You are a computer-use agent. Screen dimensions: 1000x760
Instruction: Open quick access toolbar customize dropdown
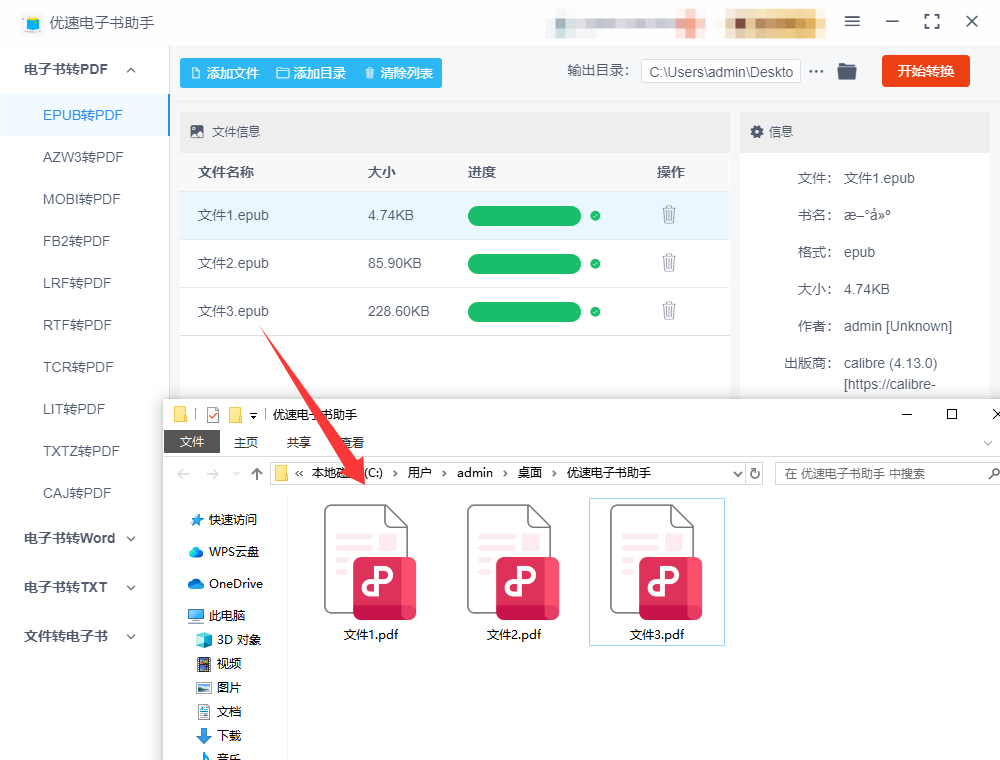click(253, 416)
